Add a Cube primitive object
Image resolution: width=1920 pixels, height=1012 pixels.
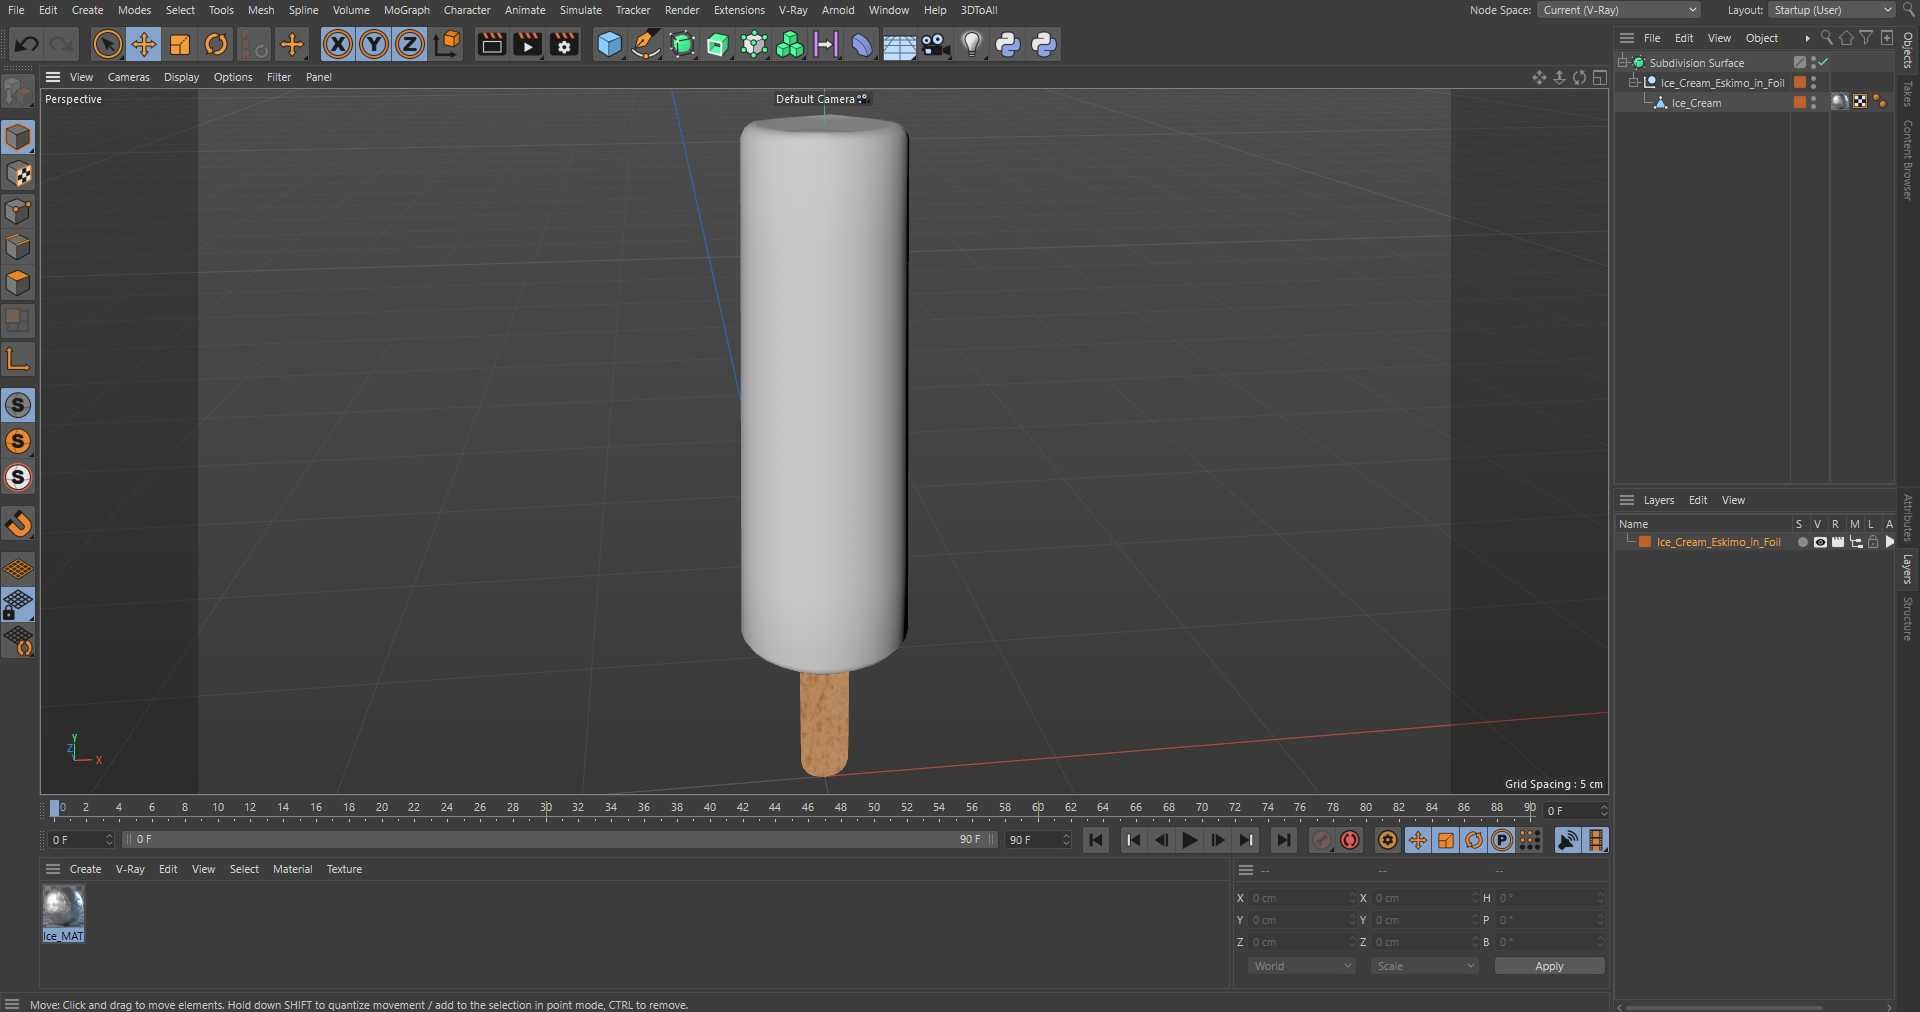pos(609,44)
